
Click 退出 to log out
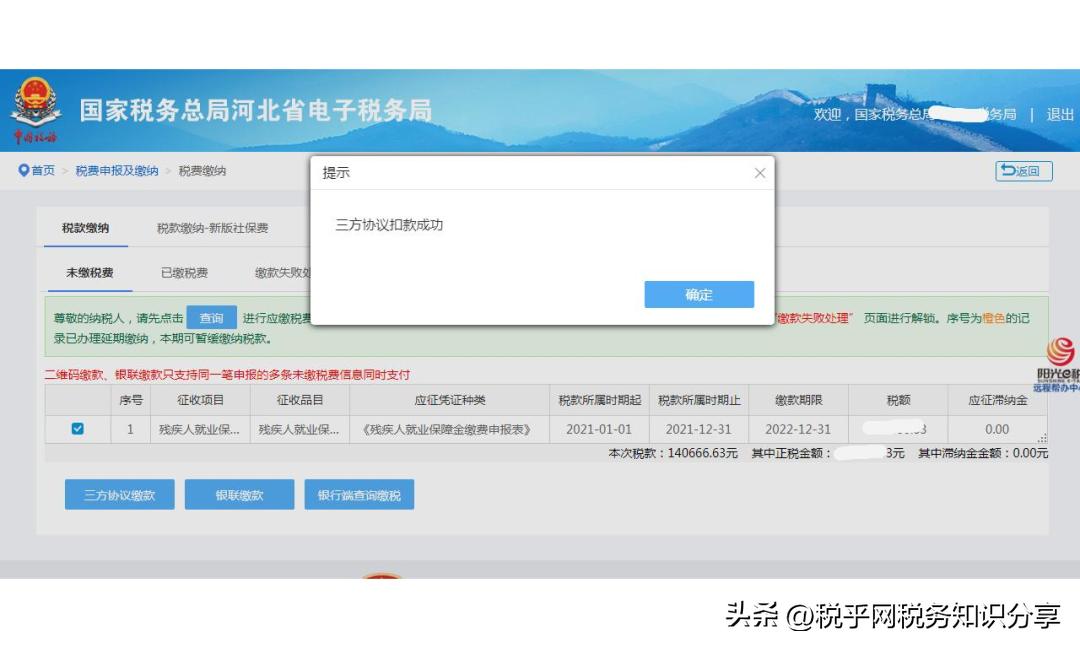click(1061, 115)
